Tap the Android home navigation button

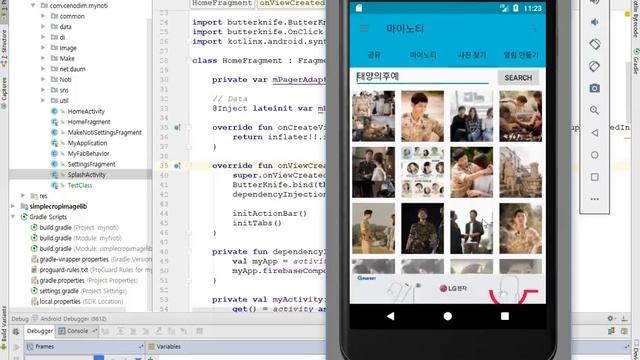click(x=448, y=316)
